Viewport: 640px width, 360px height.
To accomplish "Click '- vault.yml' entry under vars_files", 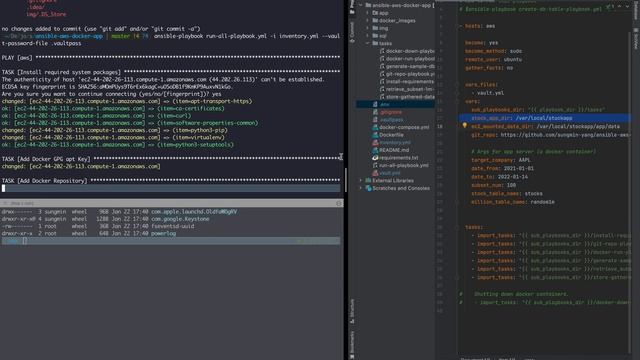I will point(488,93).
